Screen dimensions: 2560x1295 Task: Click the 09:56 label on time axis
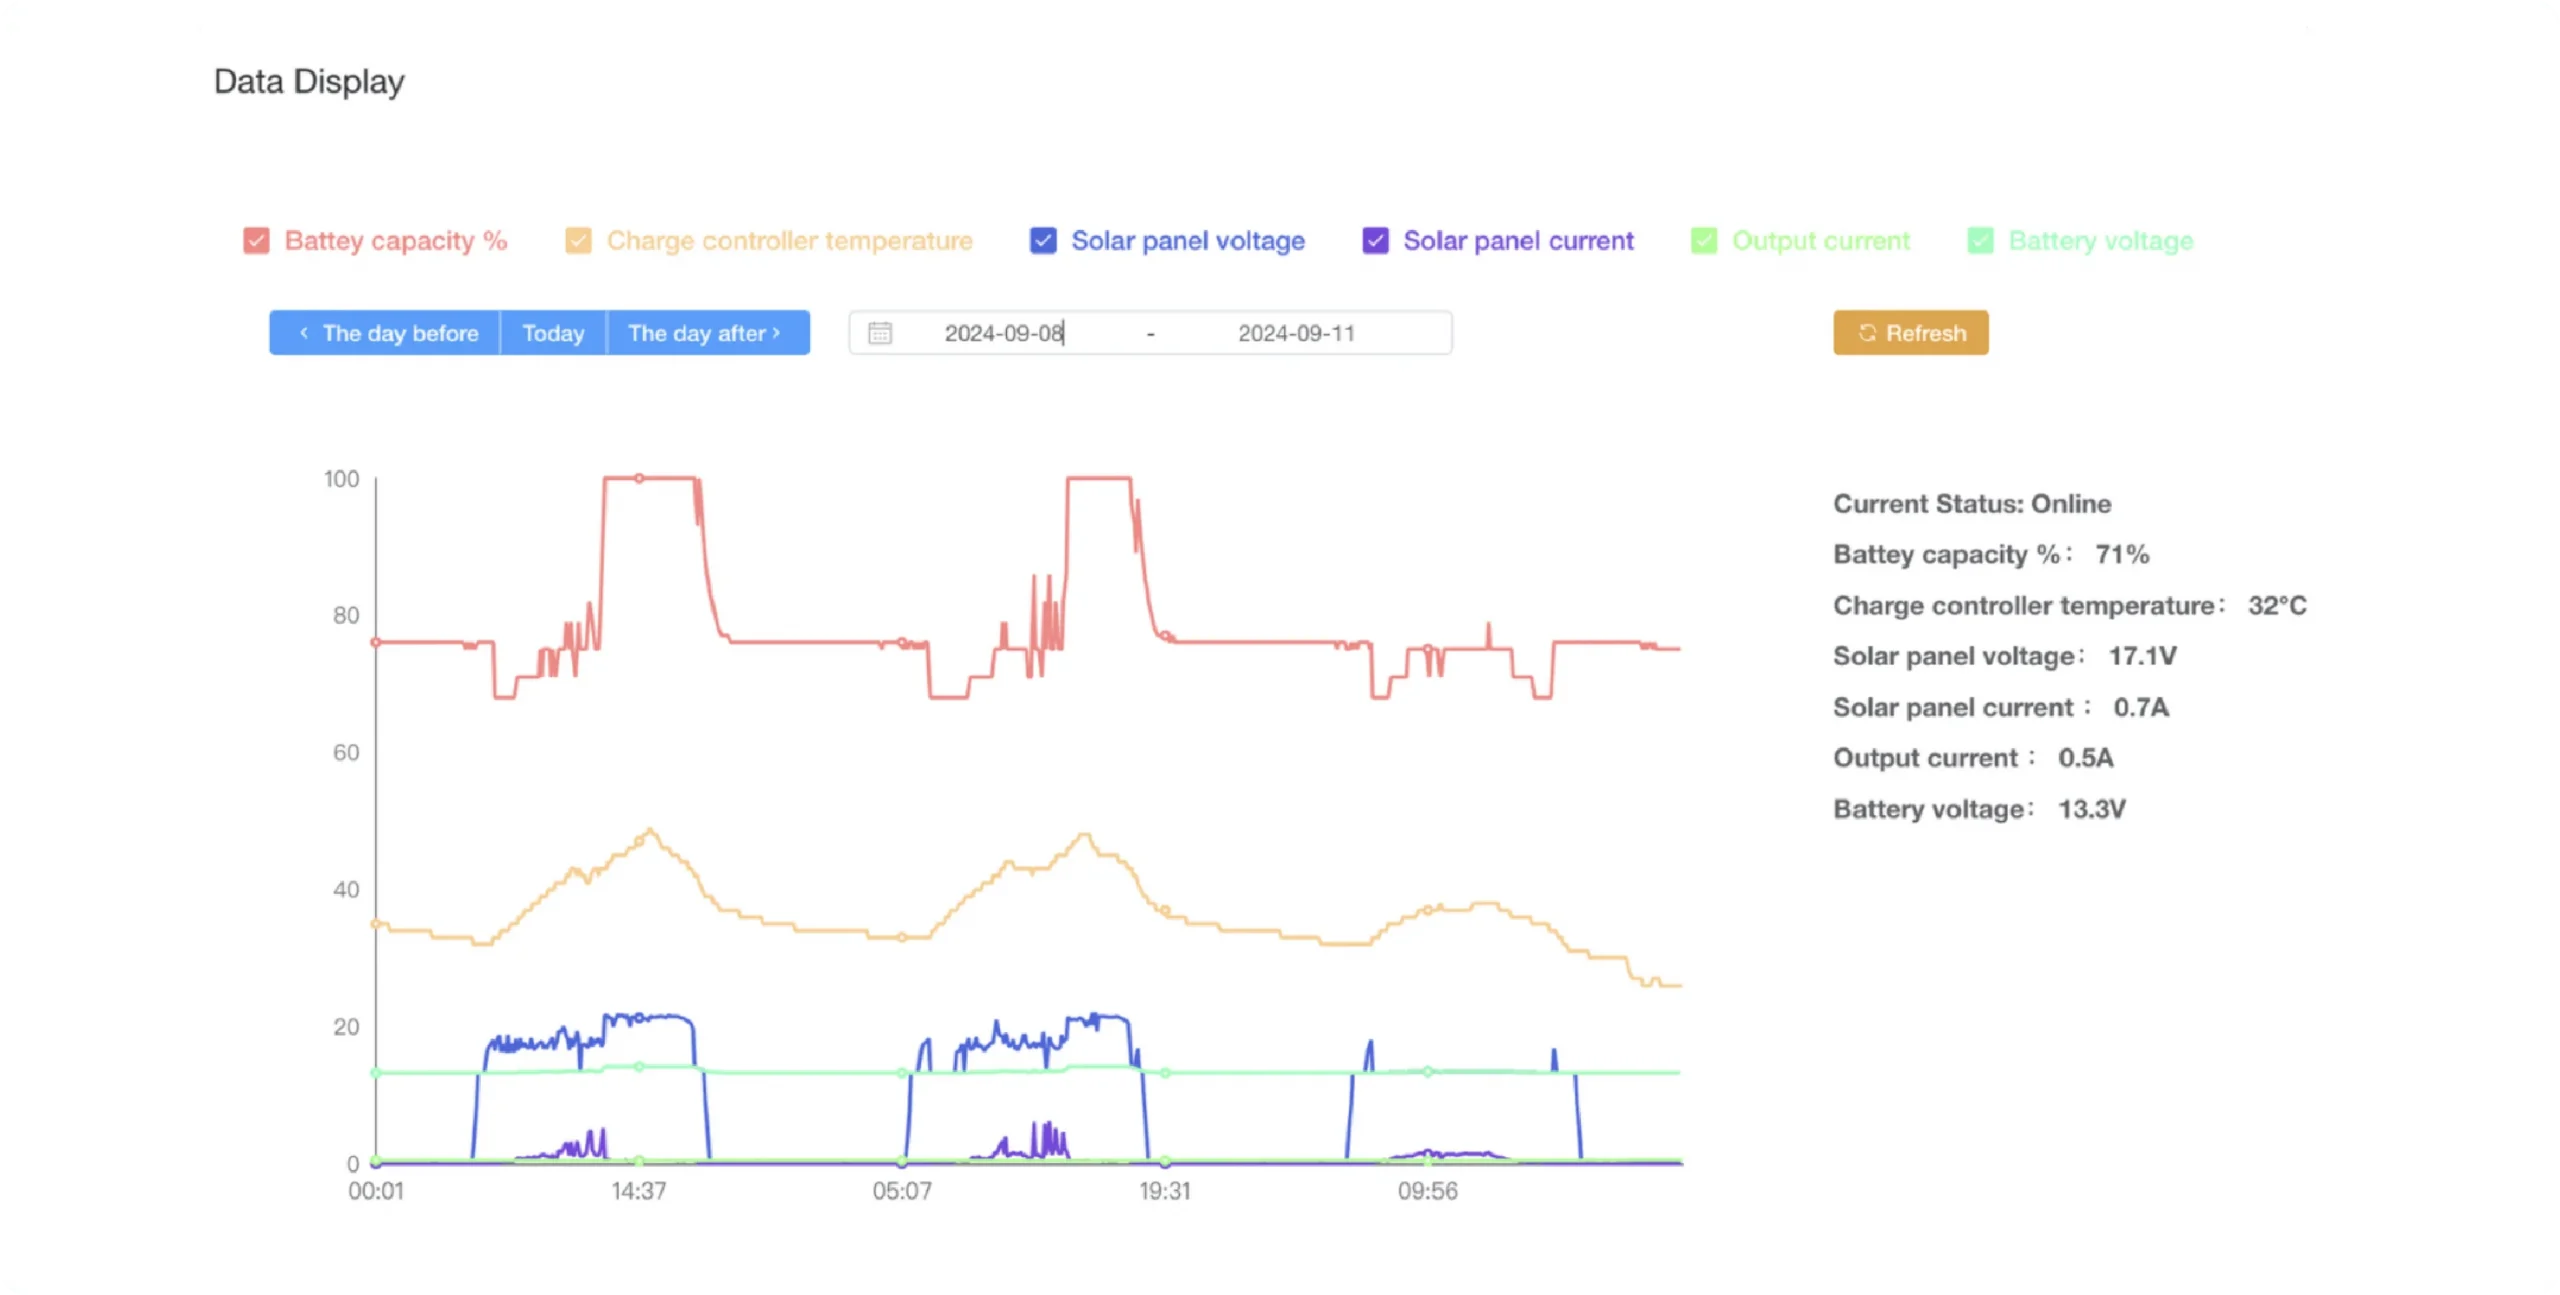[x=1427, y=1191]
